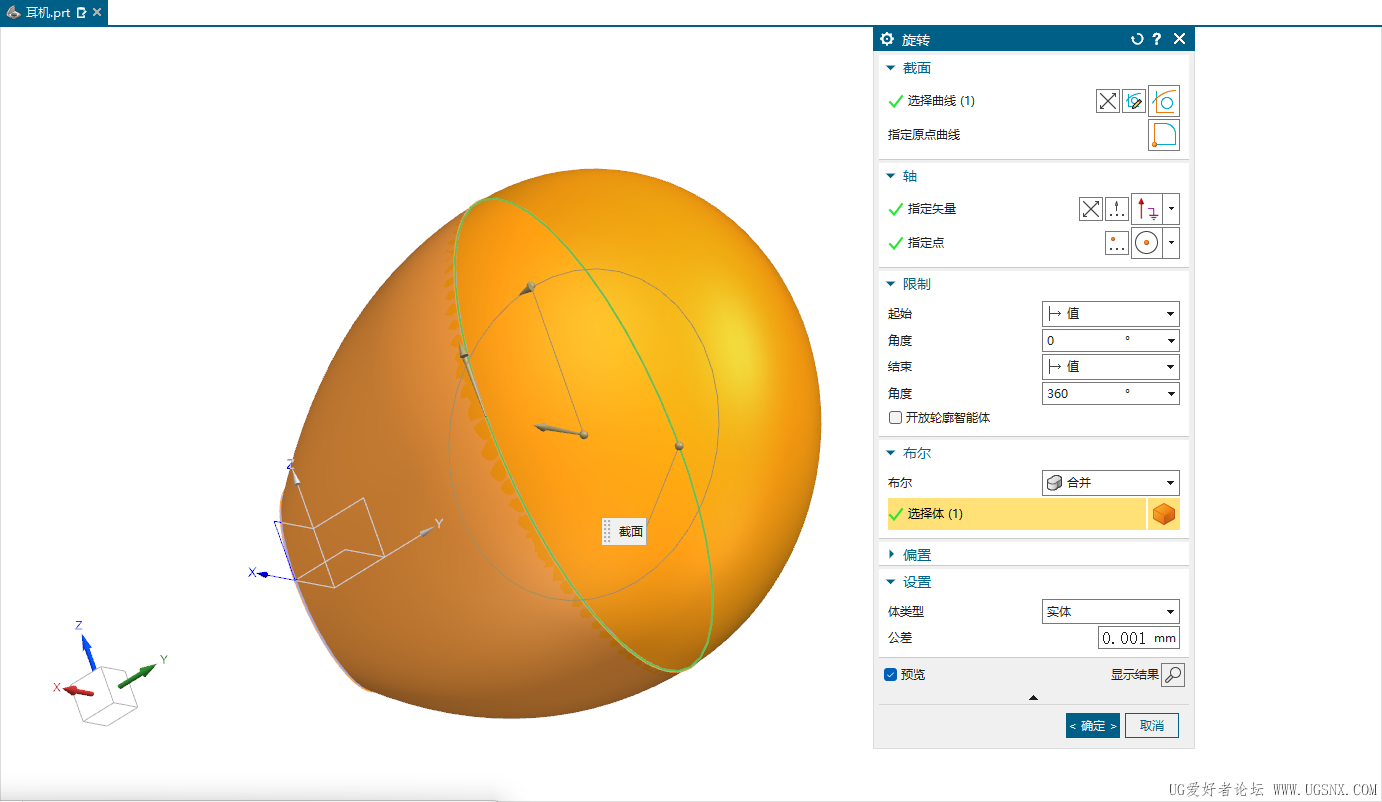Click the orange body icon beside 选择体
This screenshot has height=802, width=1382.
click(1163, 514)
